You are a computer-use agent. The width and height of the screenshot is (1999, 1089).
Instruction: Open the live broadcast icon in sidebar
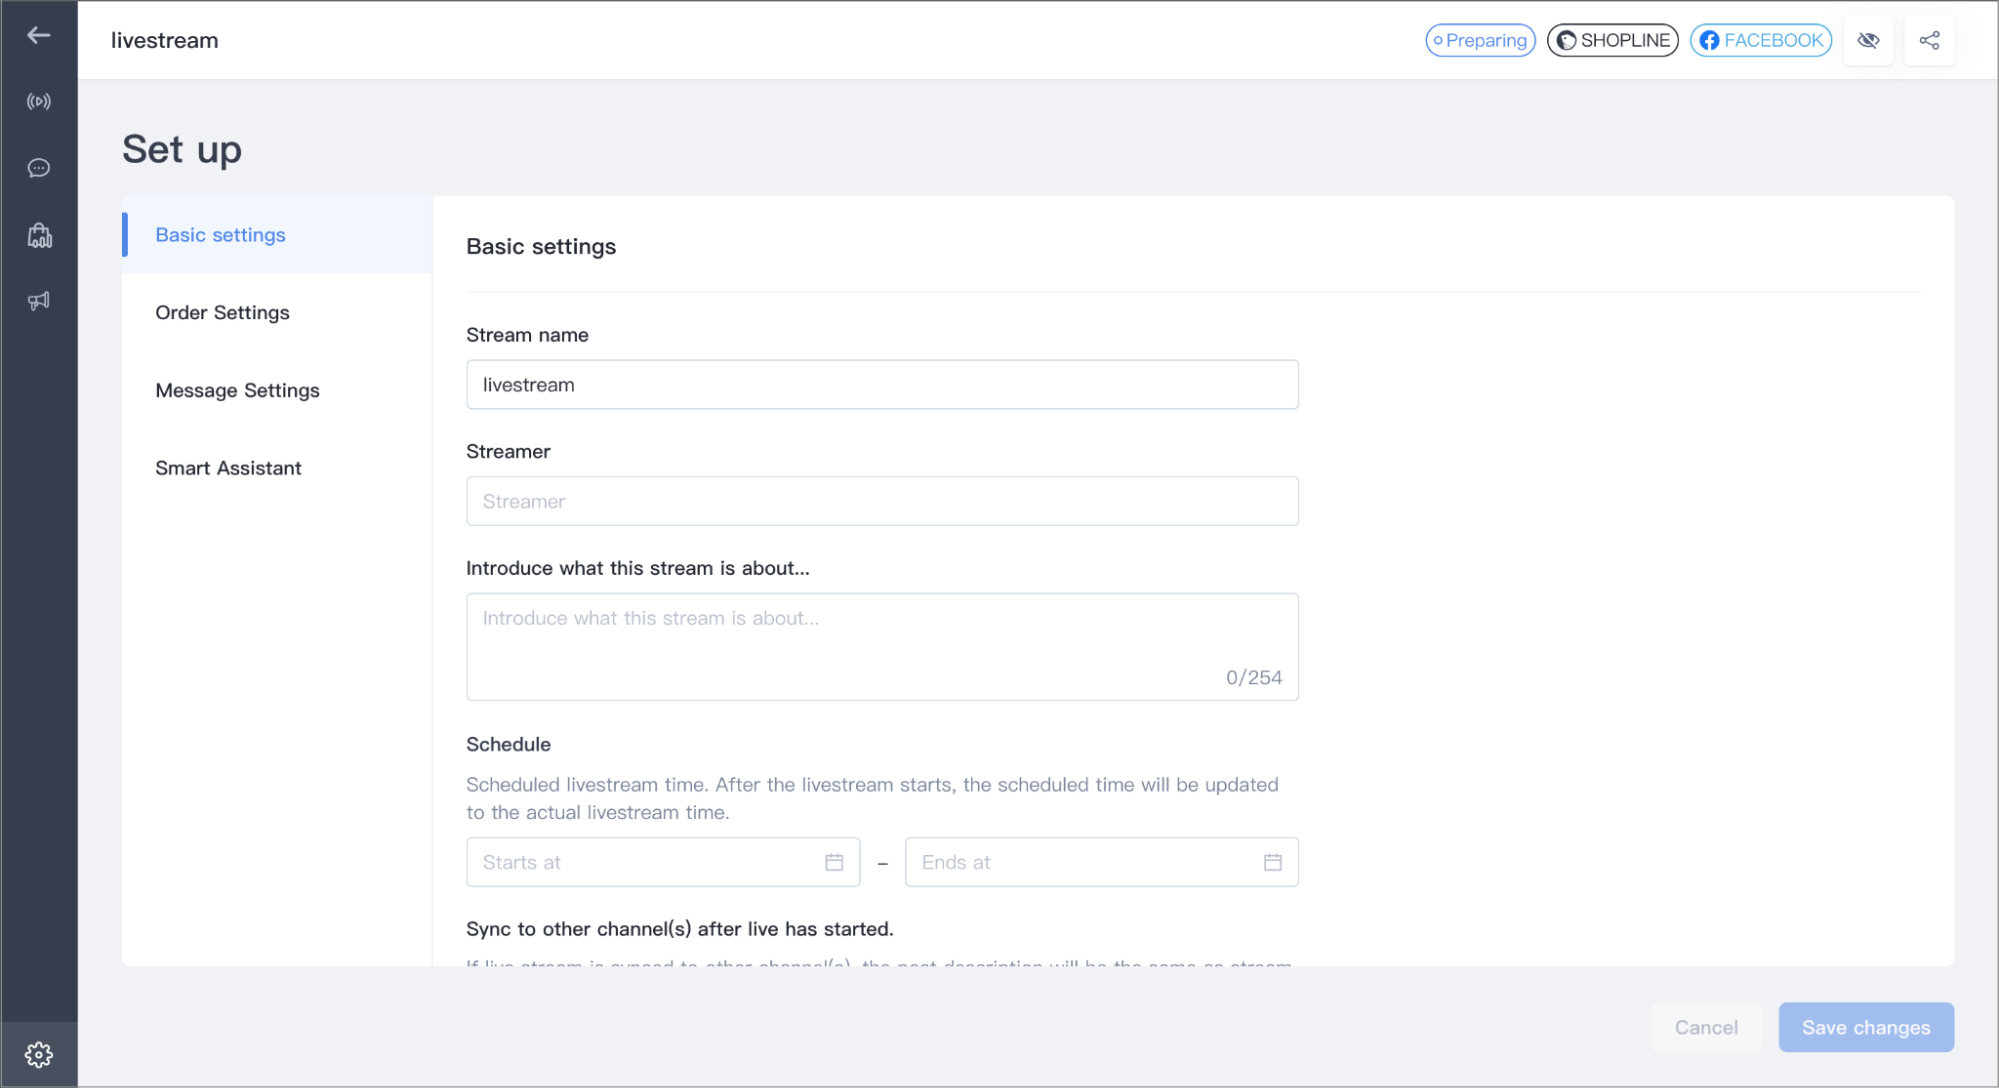38,102
